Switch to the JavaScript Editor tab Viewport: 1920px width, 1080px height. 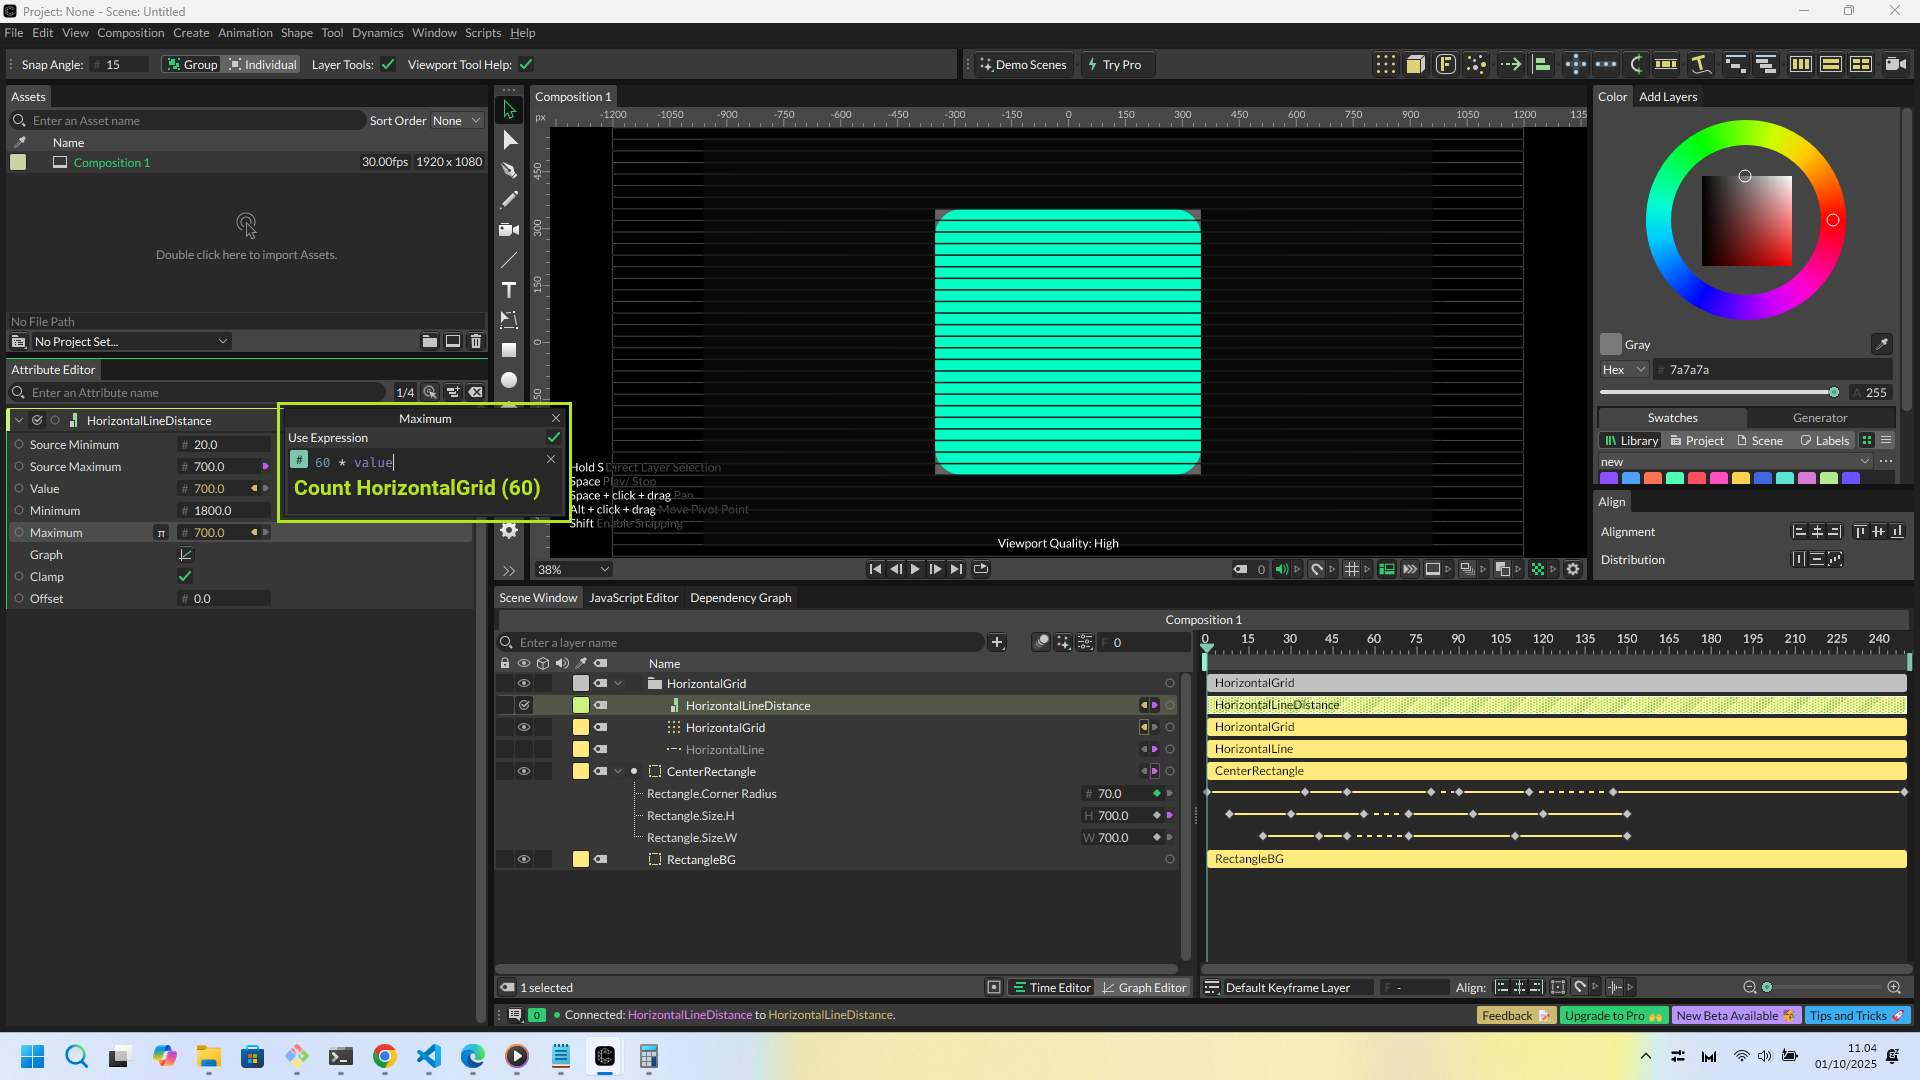pos(633,598)
